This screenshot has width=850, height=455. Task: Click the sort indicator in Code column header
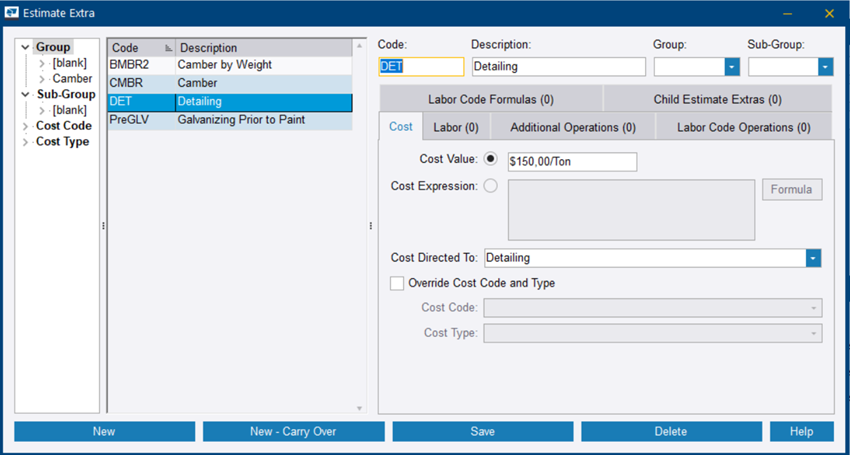click(x=169, y=48)
